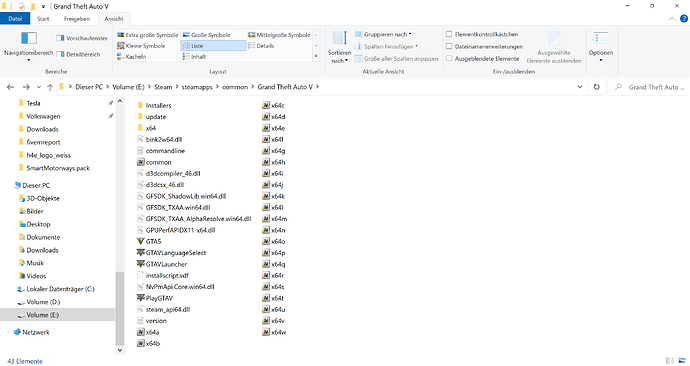Select the GTAVLanguageSelect file
Screen dimensions: 690x366
[x=176, y=253]
